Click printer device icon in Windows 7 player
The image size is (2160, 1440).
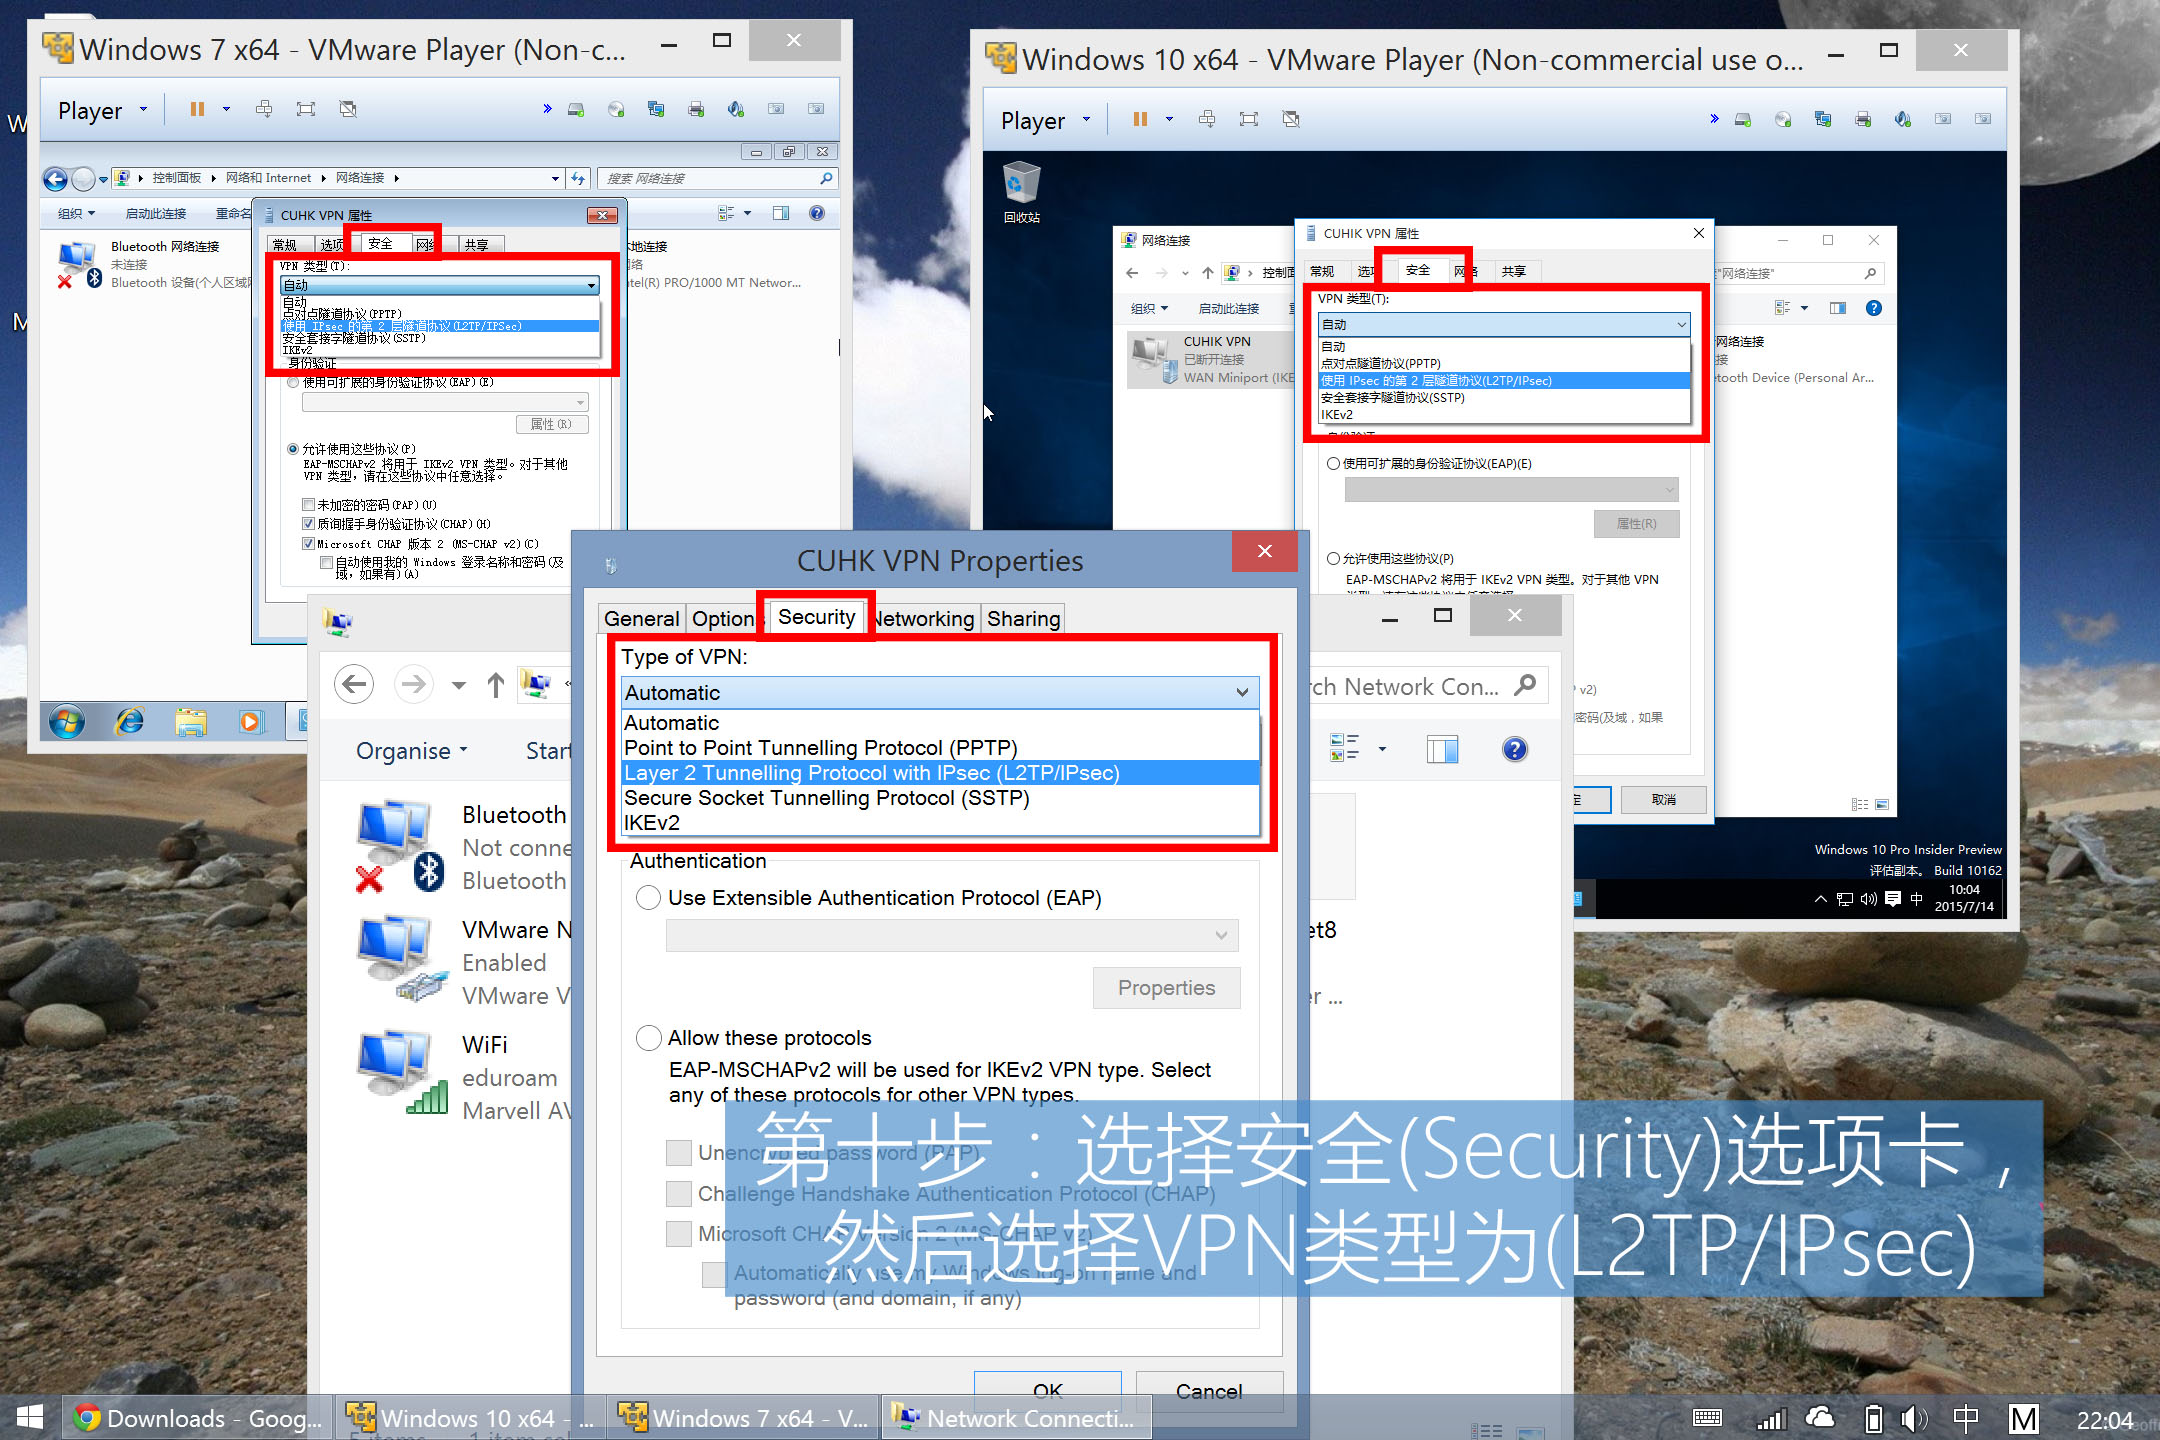(x=696, y=109)
